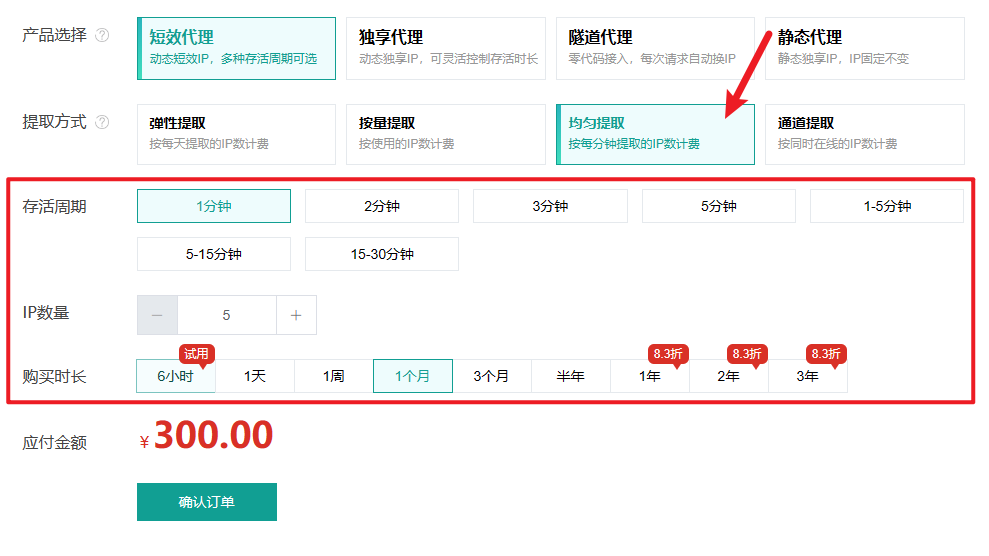Click the 确认订单 button
The height and width of the screenshot is (556, 989).
click(x=206, y=502)
